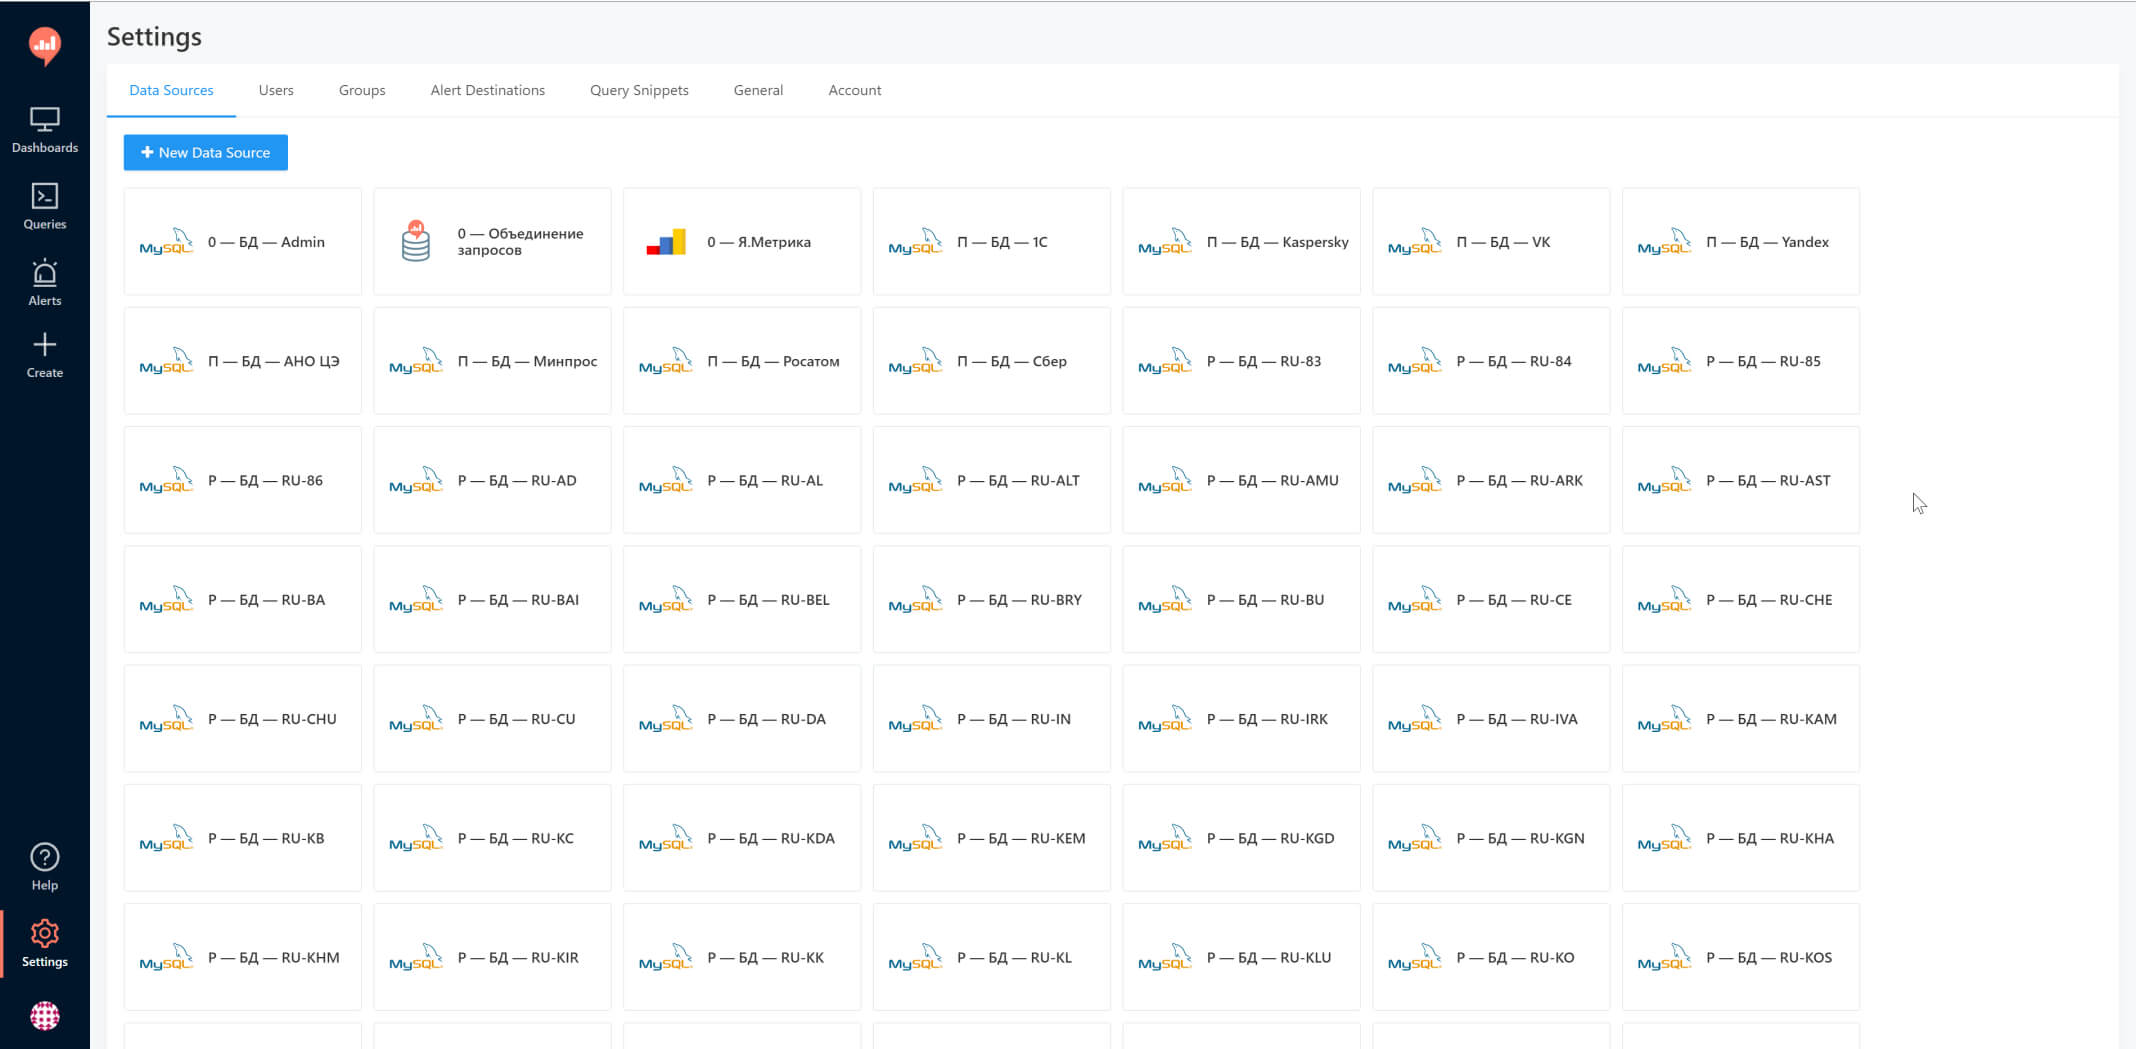Select the Р — БД — RU-BU card
2136x1049 pixels.
coord(1241,600)
